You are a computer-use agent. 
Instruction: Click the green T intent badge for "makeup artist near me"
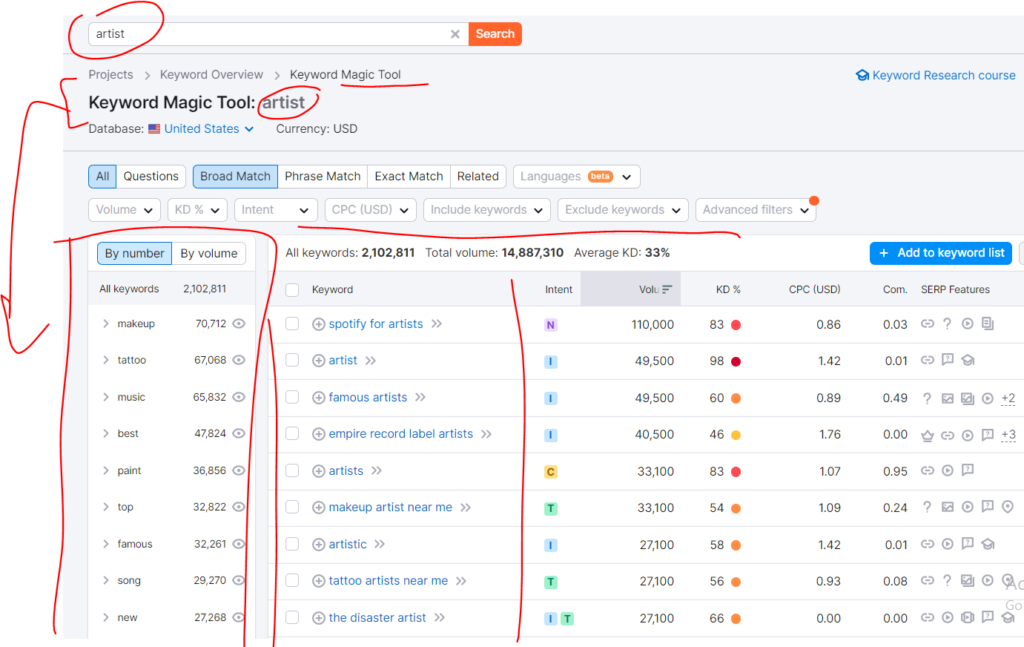tap(551, 507)
